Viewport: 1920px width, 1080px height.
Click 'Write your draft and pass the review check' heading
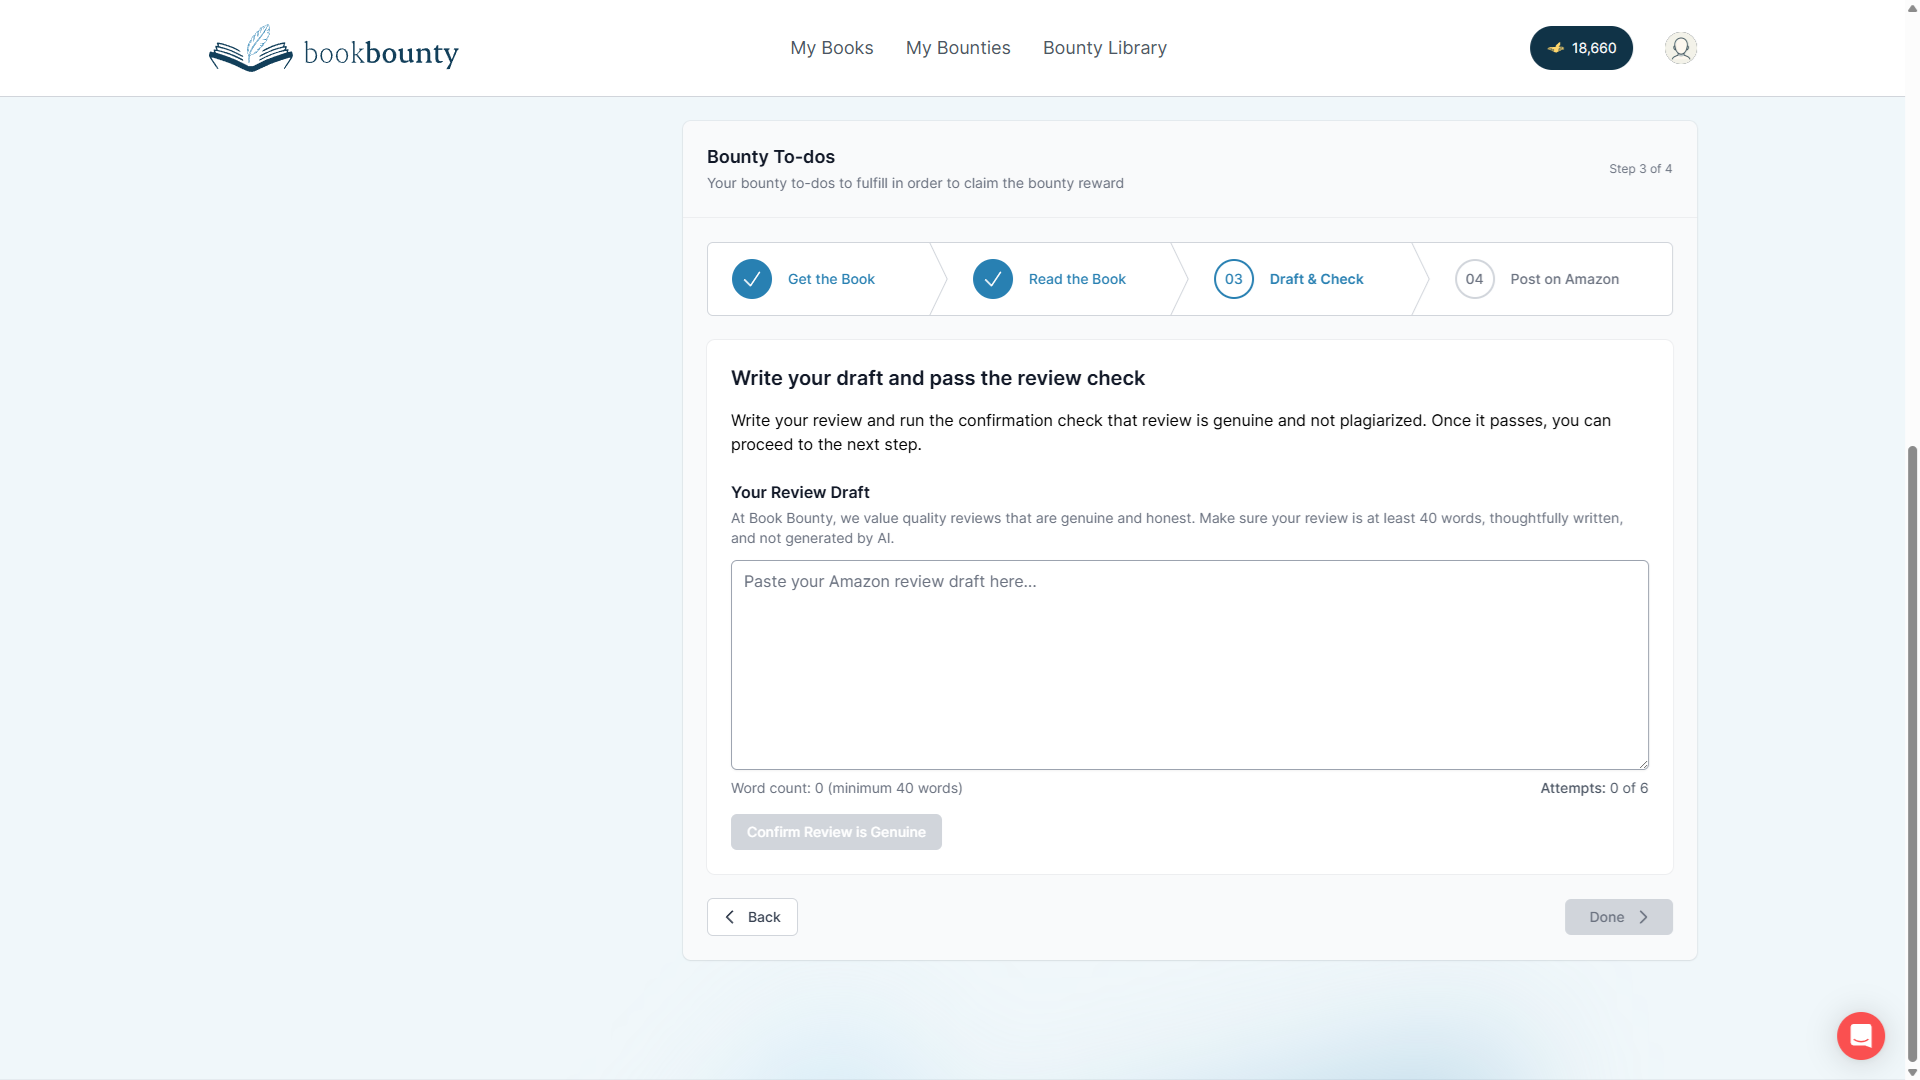(937, 378)
